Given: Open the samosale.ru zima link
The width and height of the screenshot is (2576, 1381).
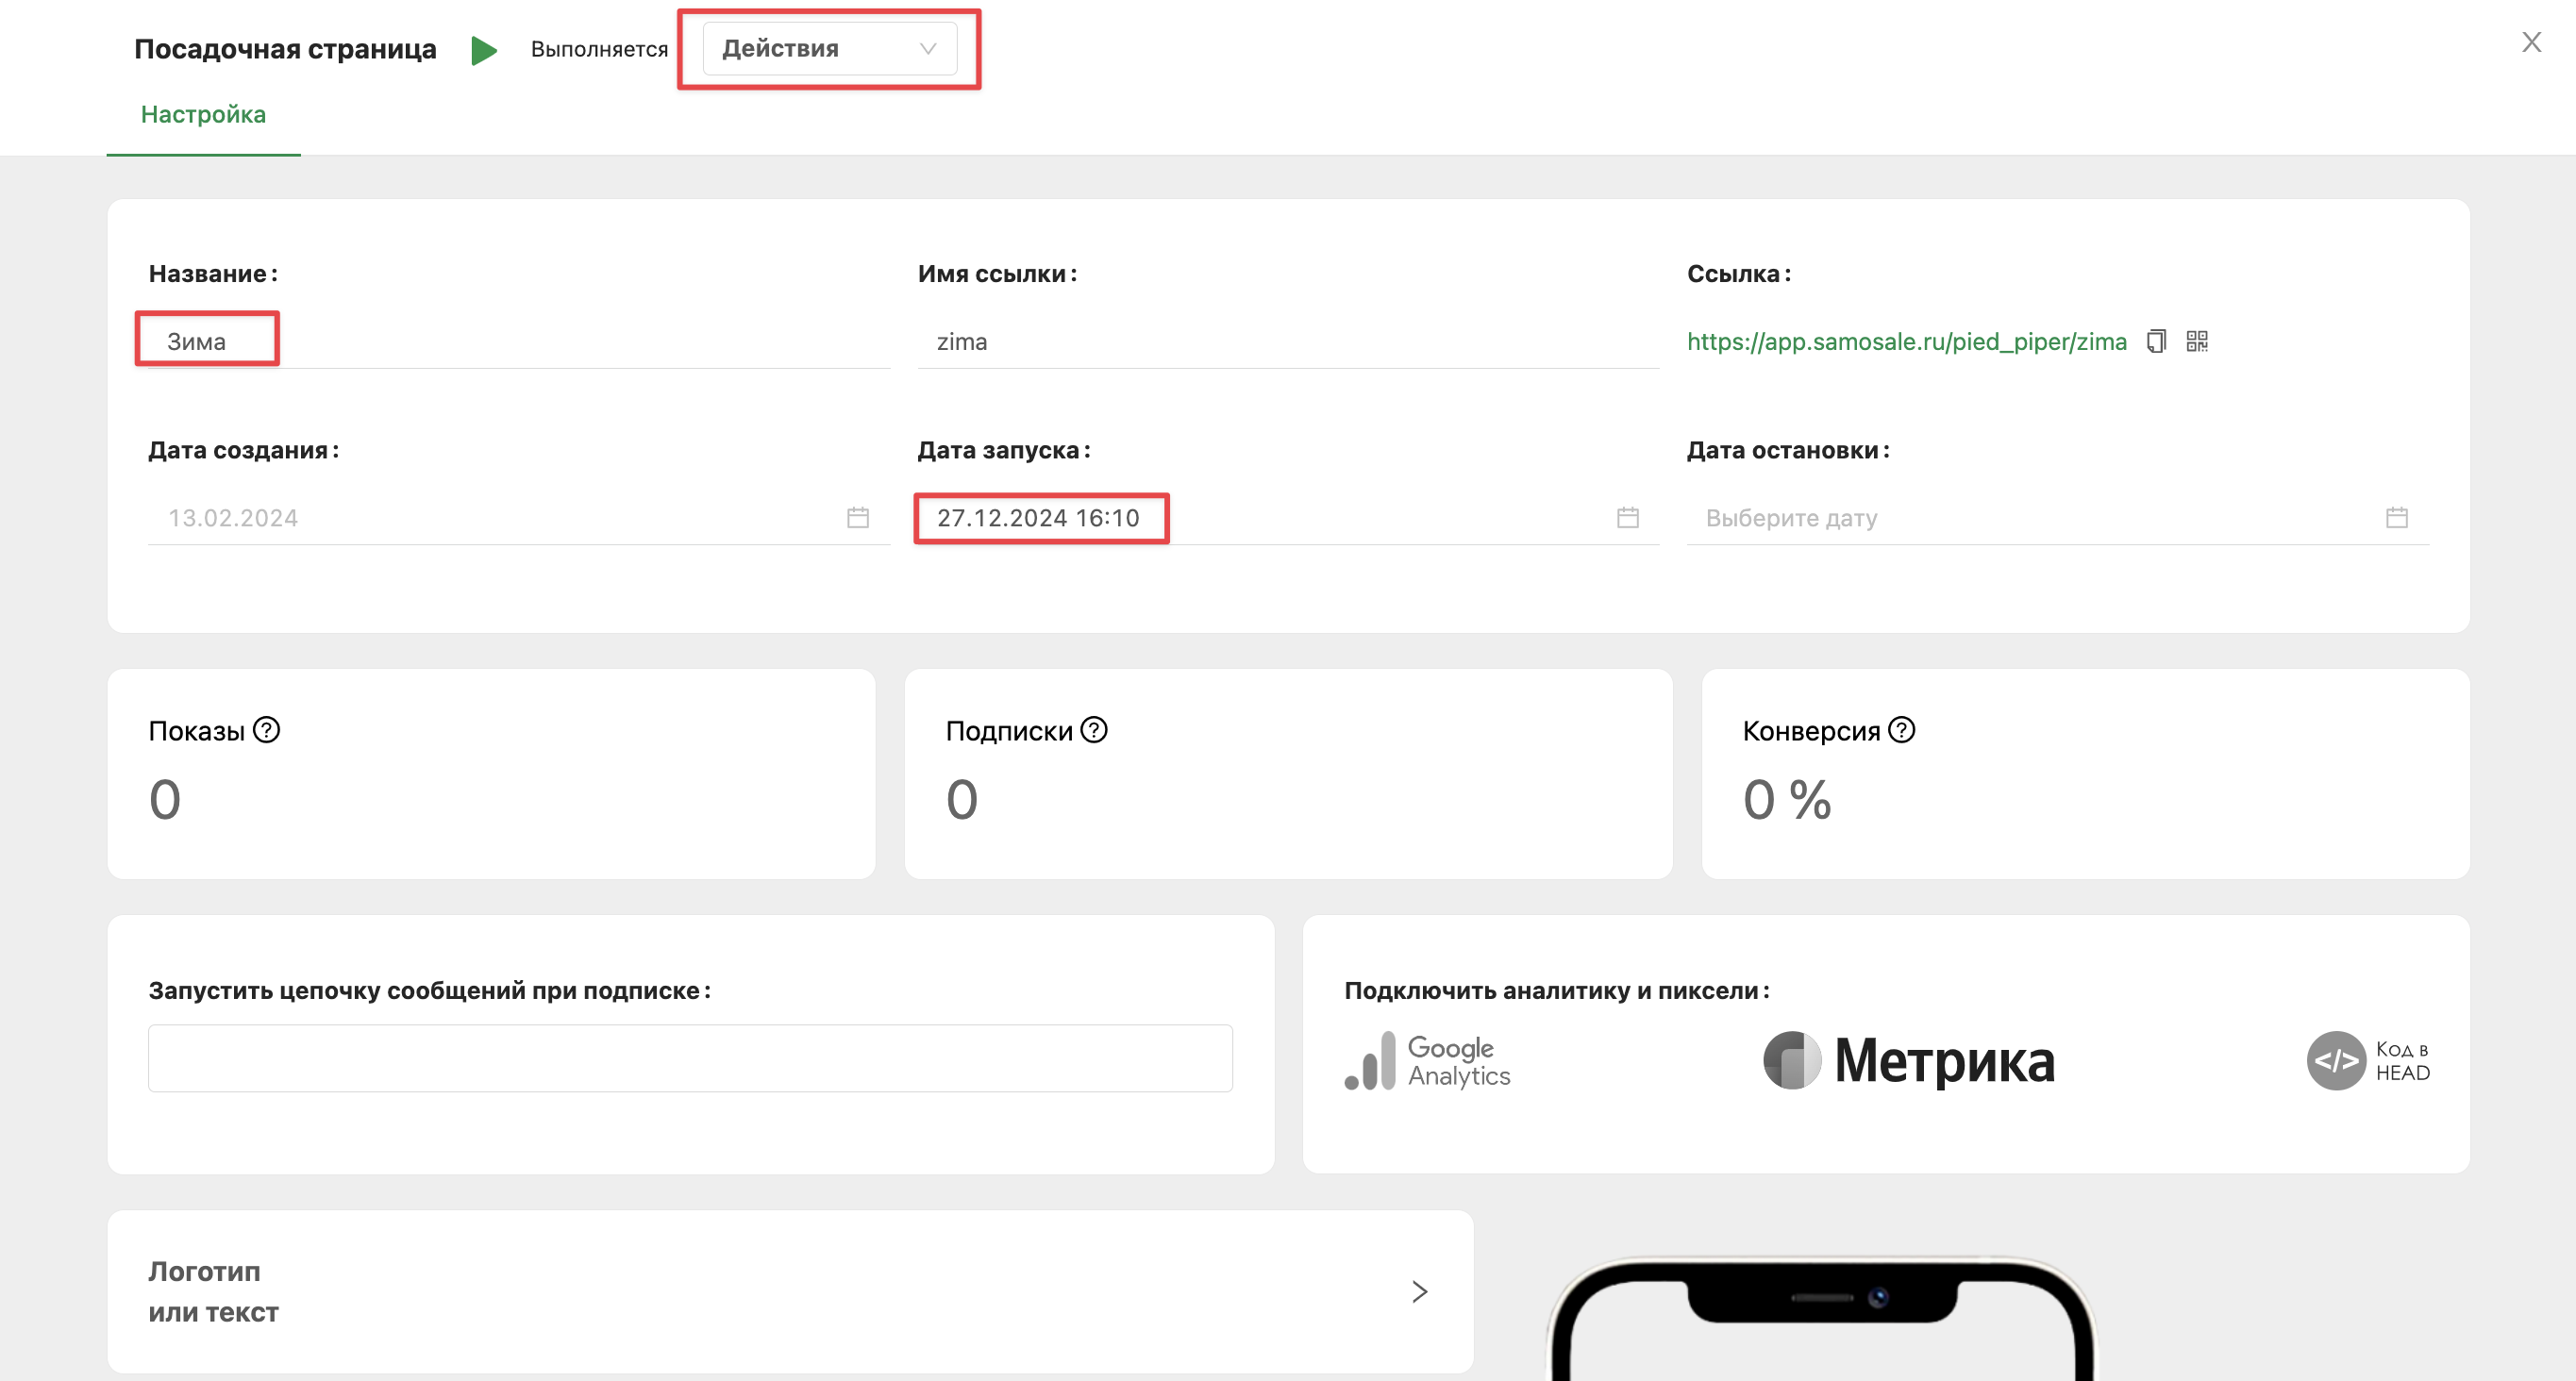Looking at the screenshot, I should [1906, 342].
